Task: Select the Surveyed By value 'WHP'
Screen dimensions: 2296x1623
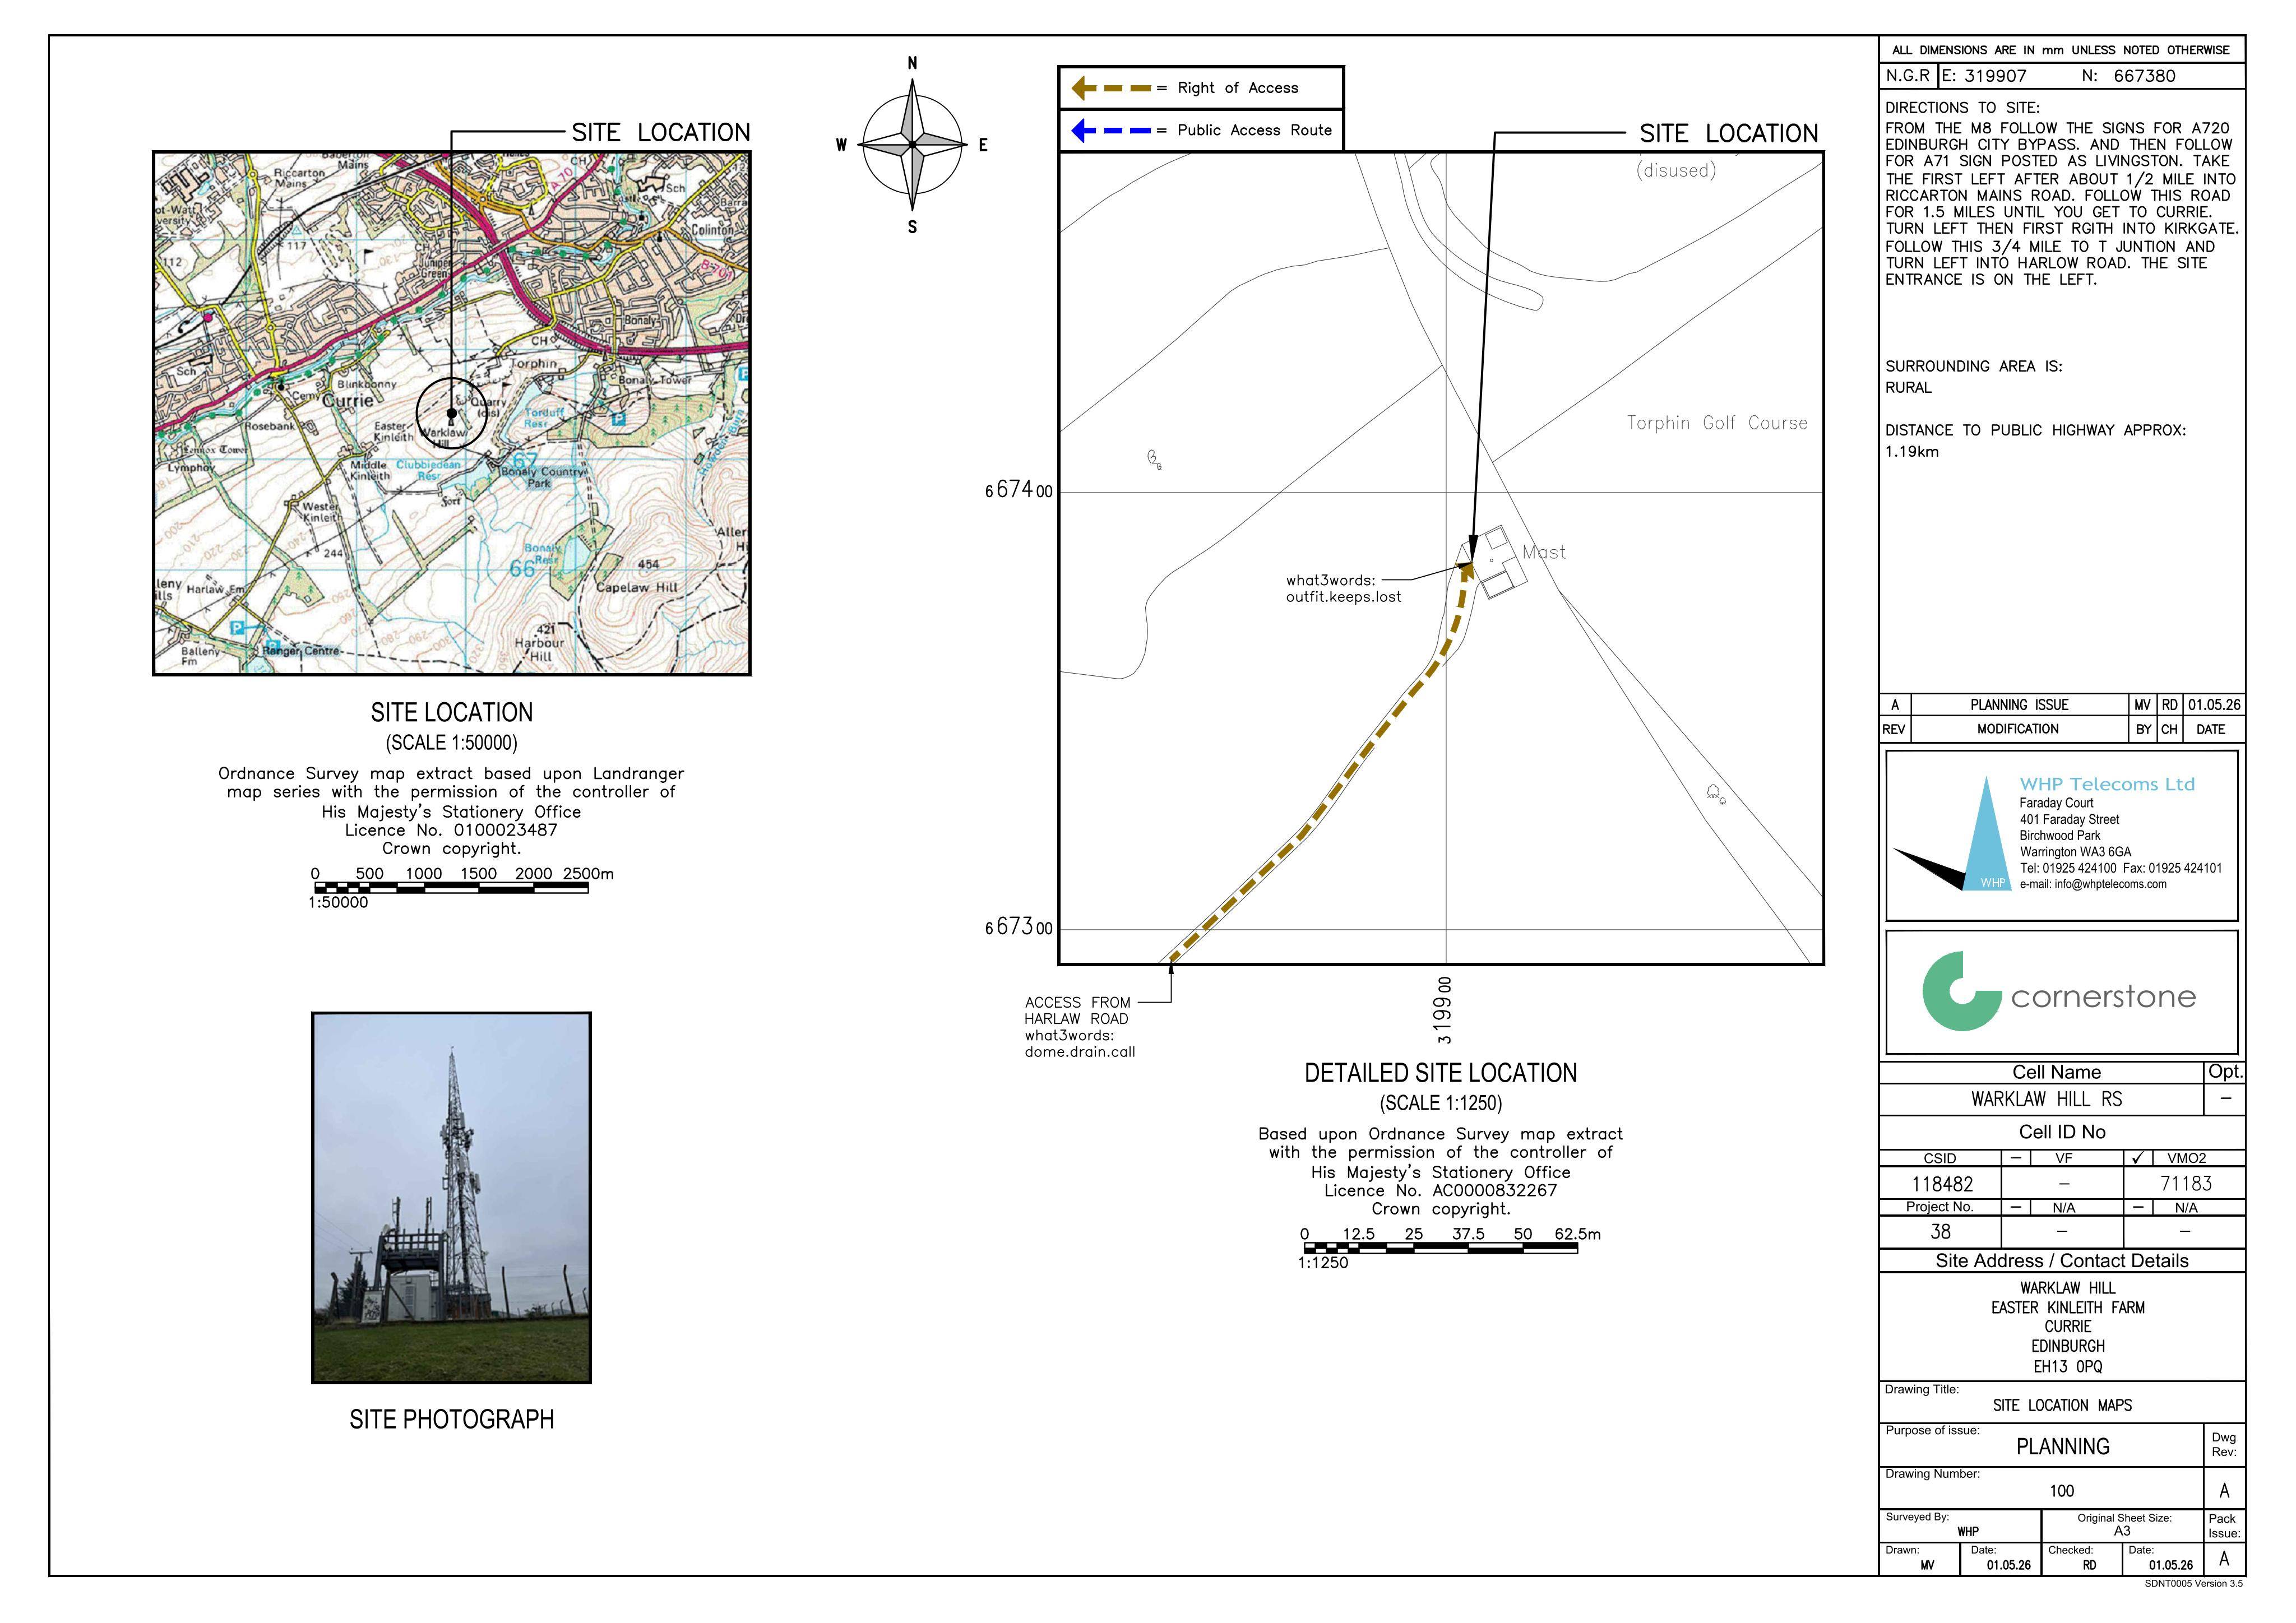Action: point(1967,1532)
